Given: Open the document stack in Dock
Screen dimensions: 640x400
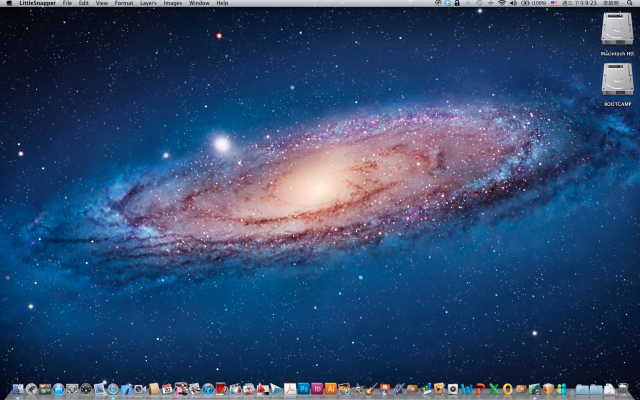Looking at the screenshot, I should [x=609, y=389].
